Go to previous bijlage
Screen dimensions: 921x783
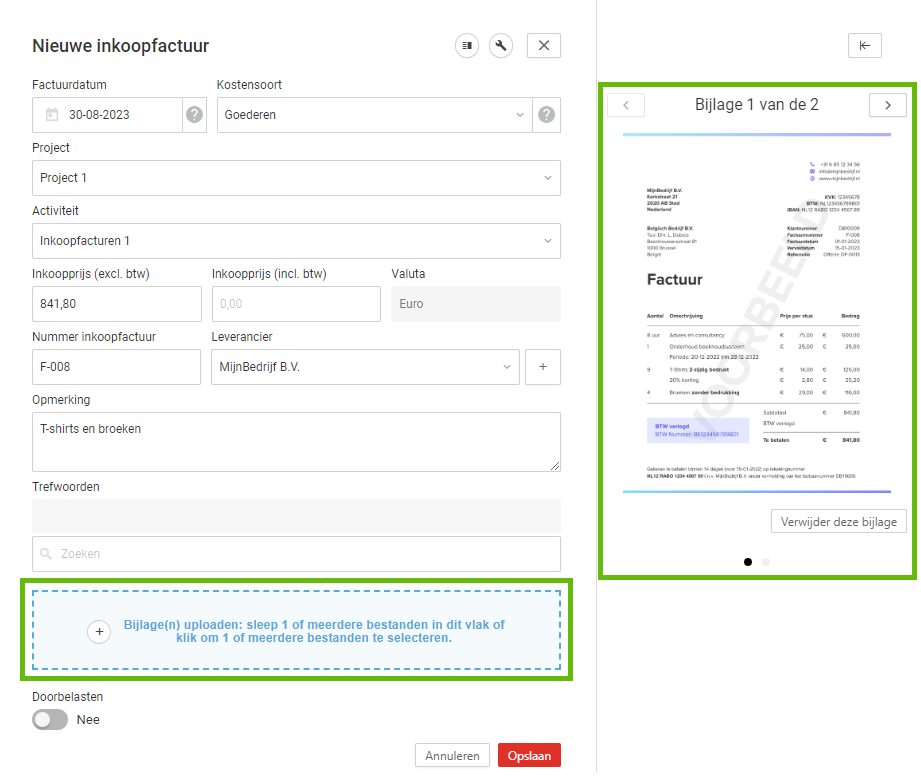point(626,105)
